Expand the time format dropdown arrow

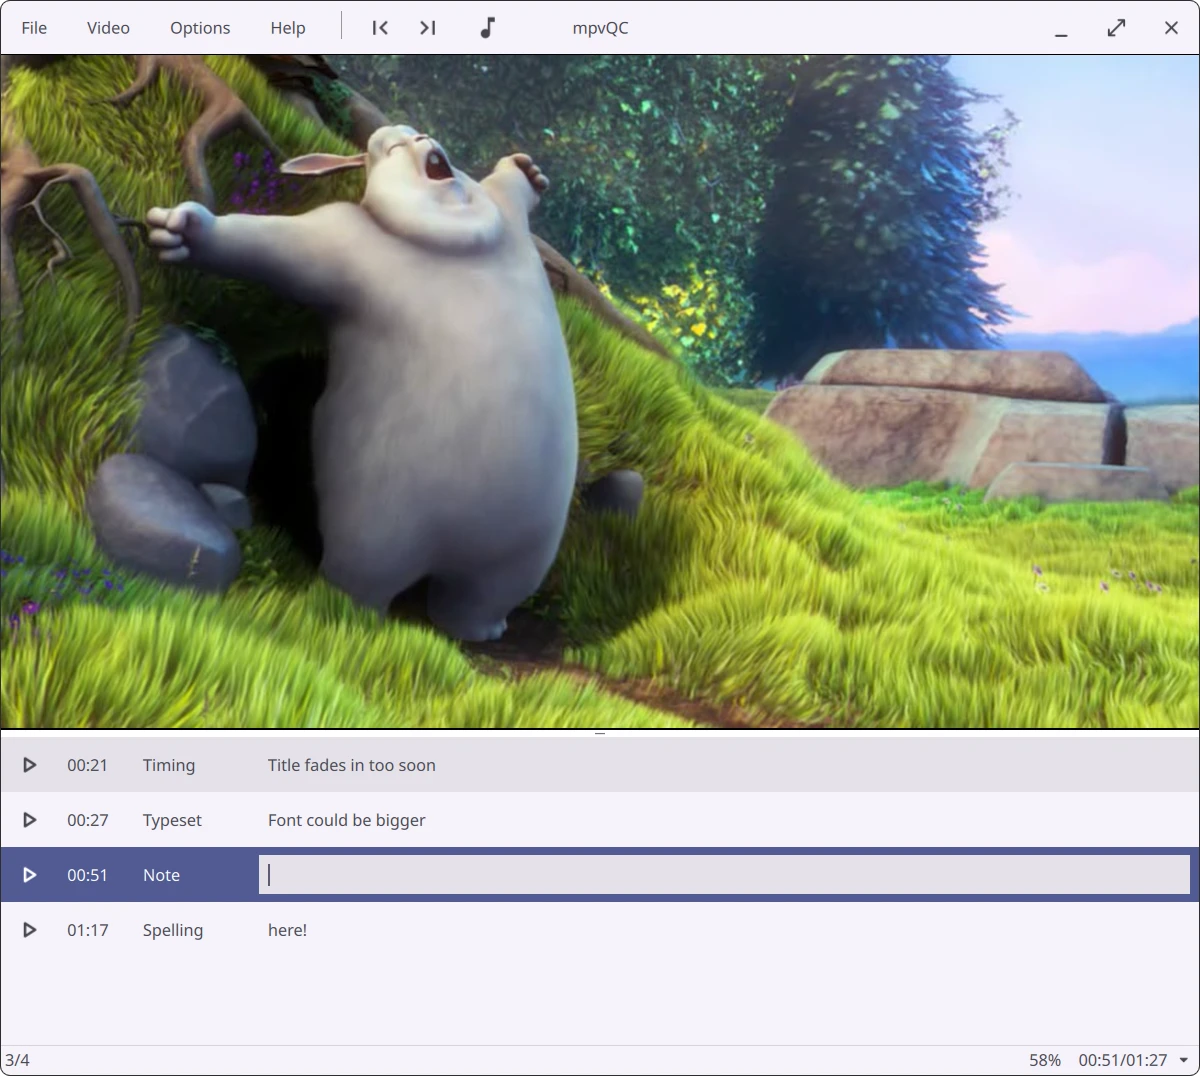(x=1184, y=1061)
